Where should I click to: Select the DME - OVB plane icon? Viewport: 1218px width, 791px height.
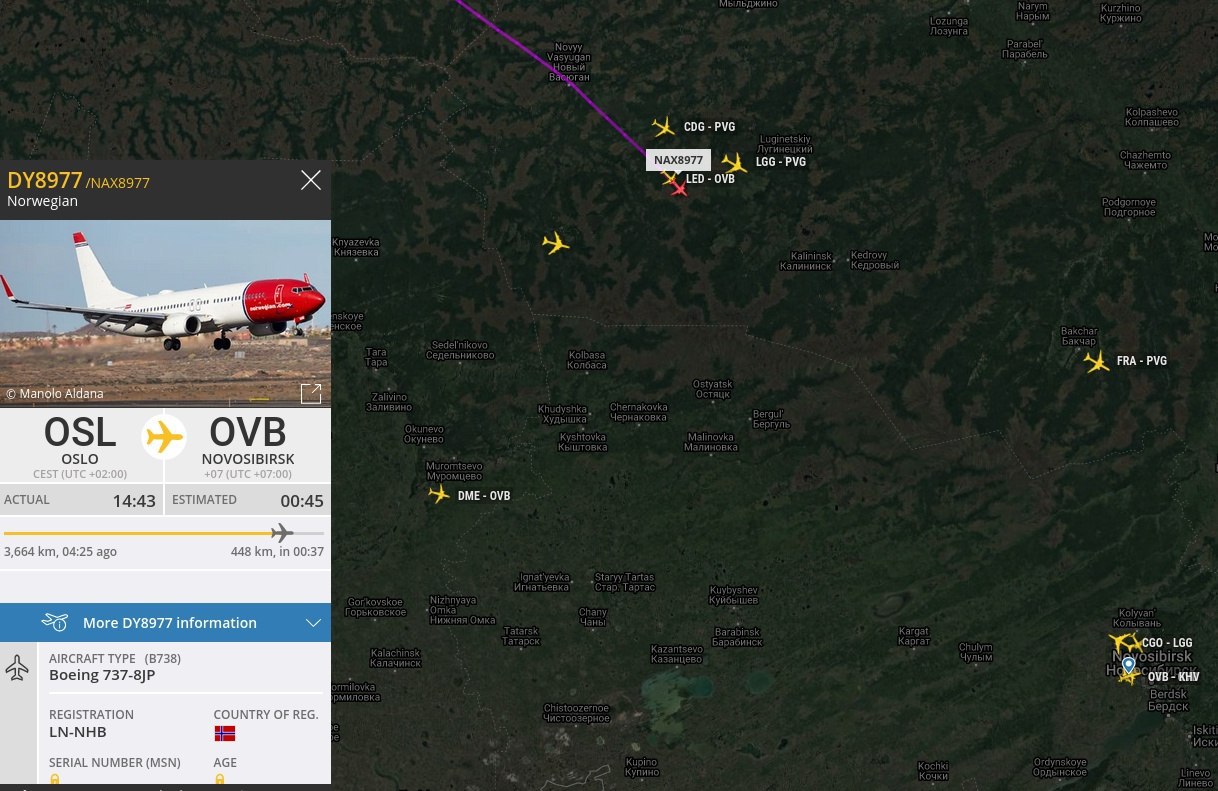(439, 494)
